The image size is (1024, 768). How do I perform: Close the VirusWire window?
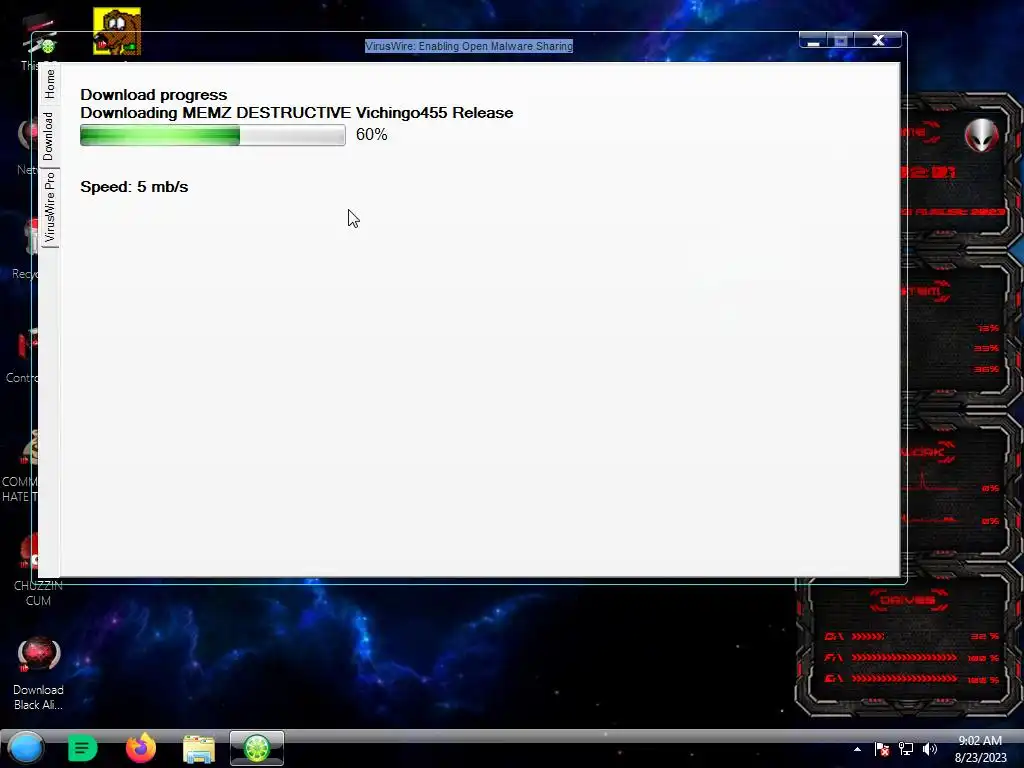(x=878, y=40)
